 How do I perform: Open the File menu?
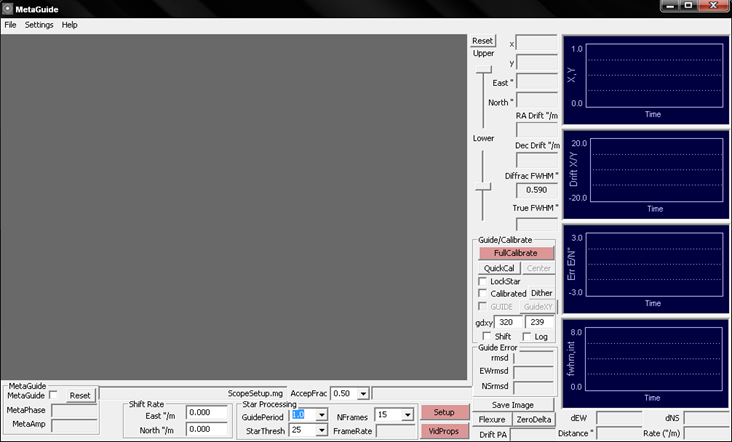click(x=10, y=24)
